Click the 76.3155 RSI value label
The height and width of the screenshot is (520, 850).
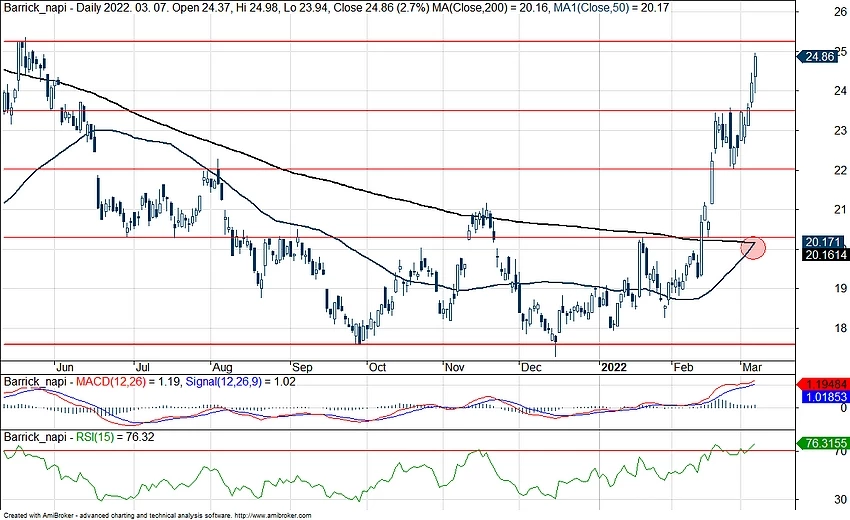tap(825, 444)
